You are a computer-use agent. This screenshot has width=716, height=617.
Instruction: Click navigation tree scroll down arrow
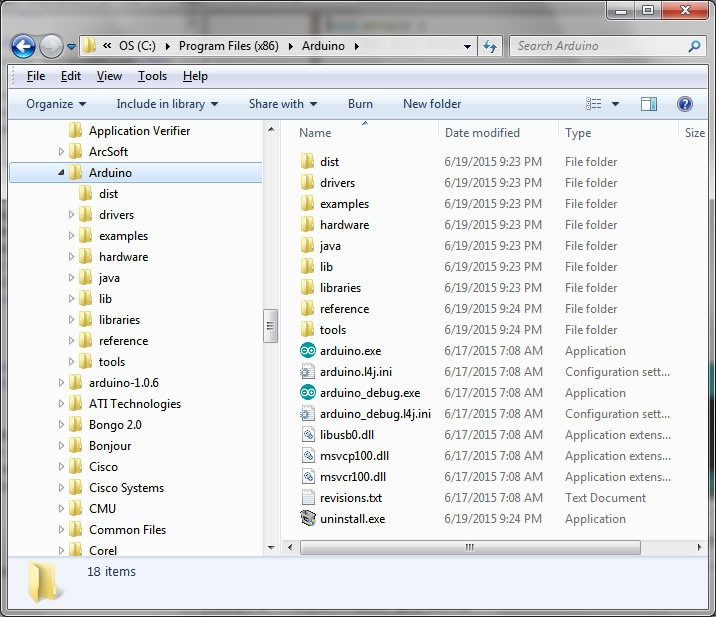click(x=271, y=547)
